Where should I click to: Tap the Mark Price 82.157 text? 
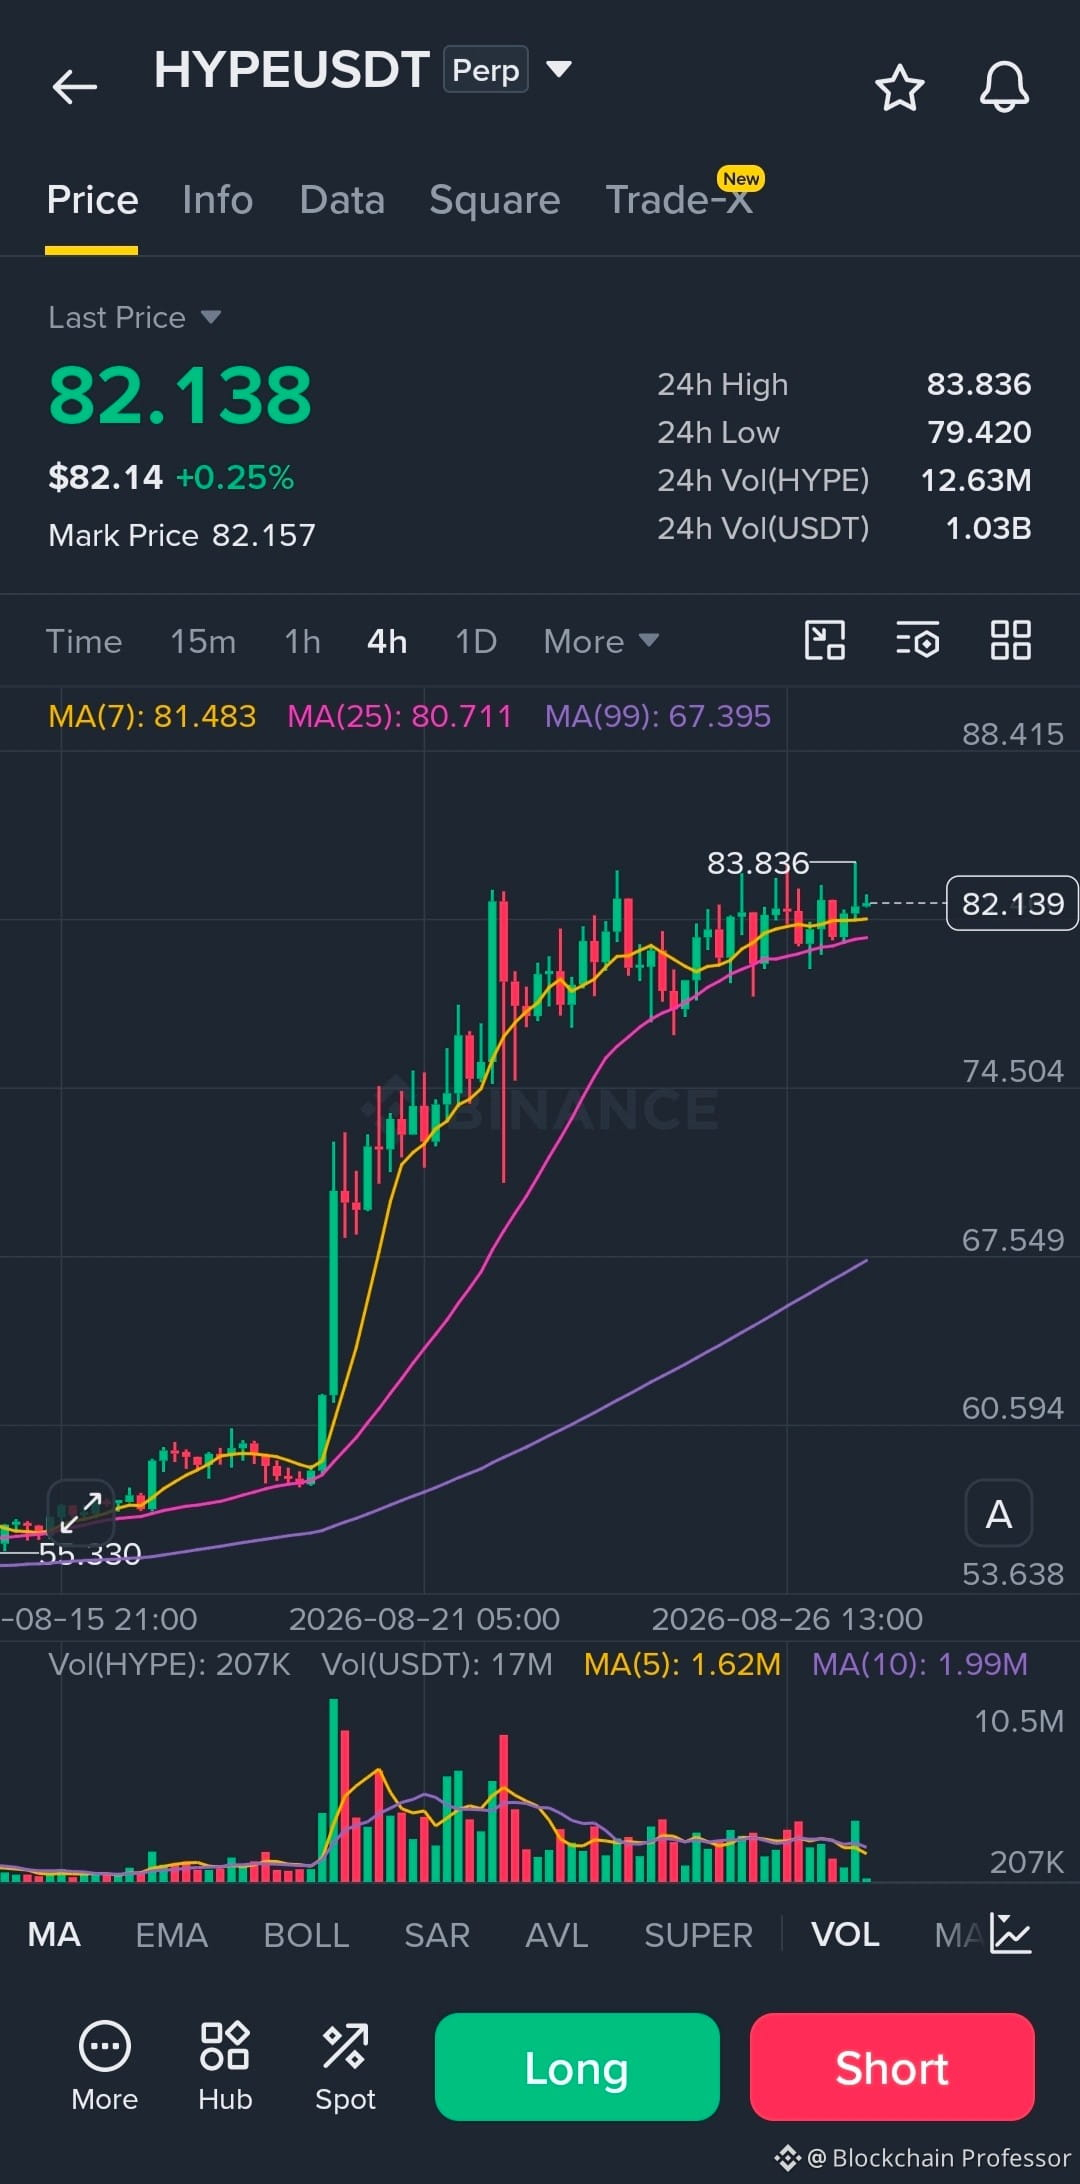(x=182, y=535)
